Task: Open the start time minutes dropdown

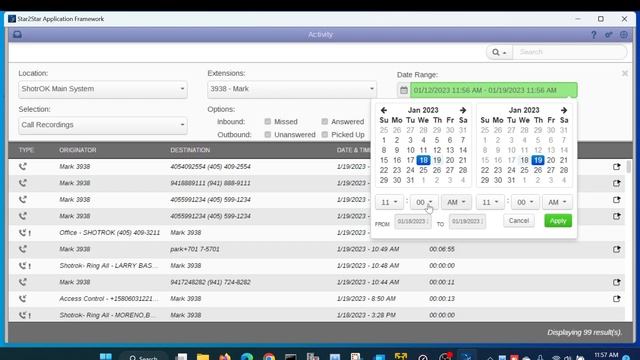Action: pos(424,202)
